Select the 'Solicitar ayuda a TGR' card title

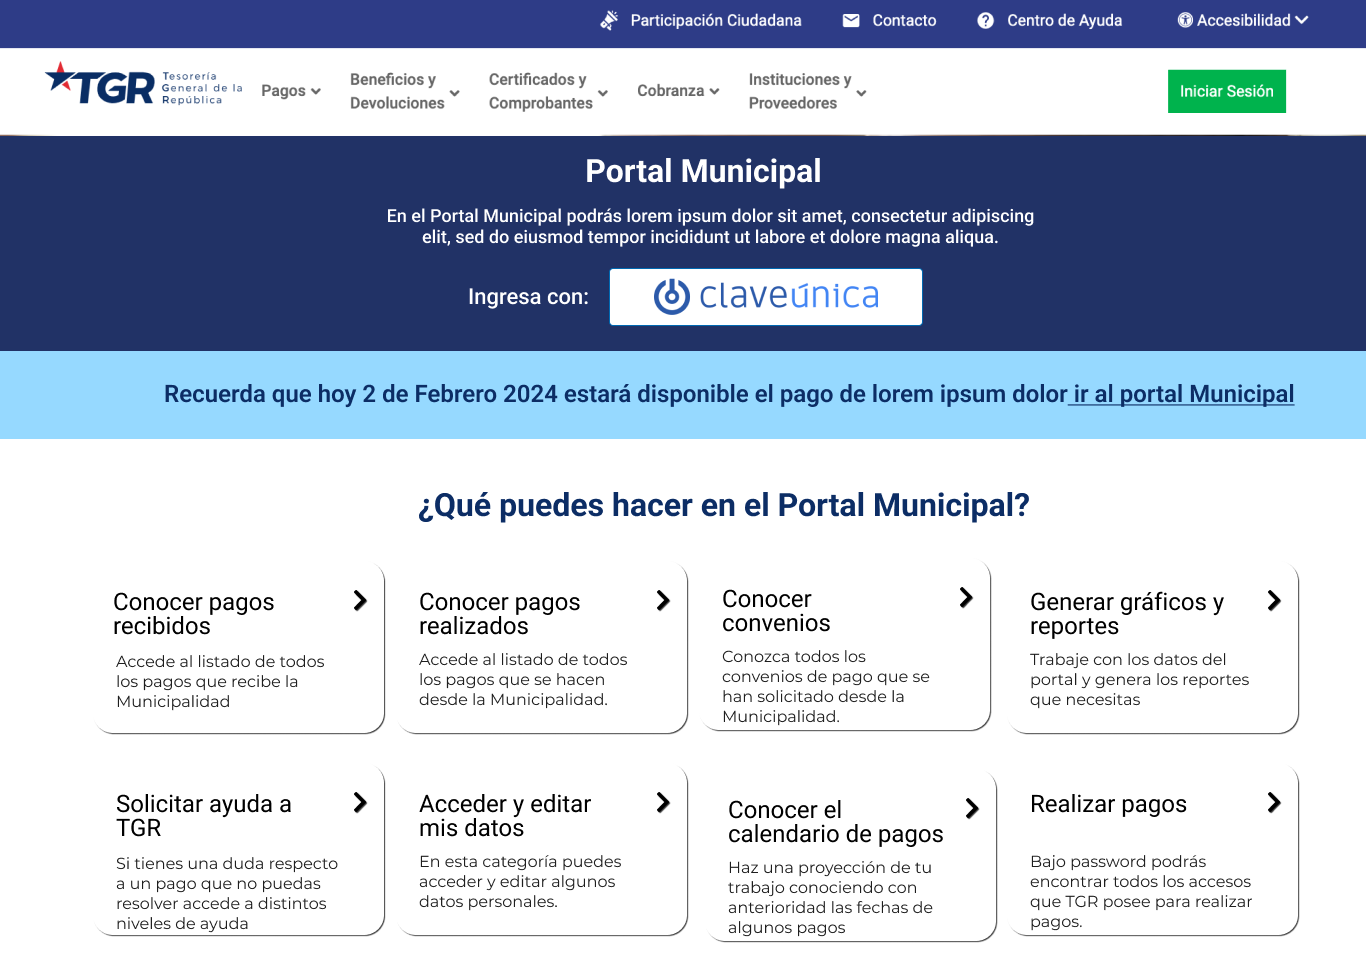[x=204, y=816]
